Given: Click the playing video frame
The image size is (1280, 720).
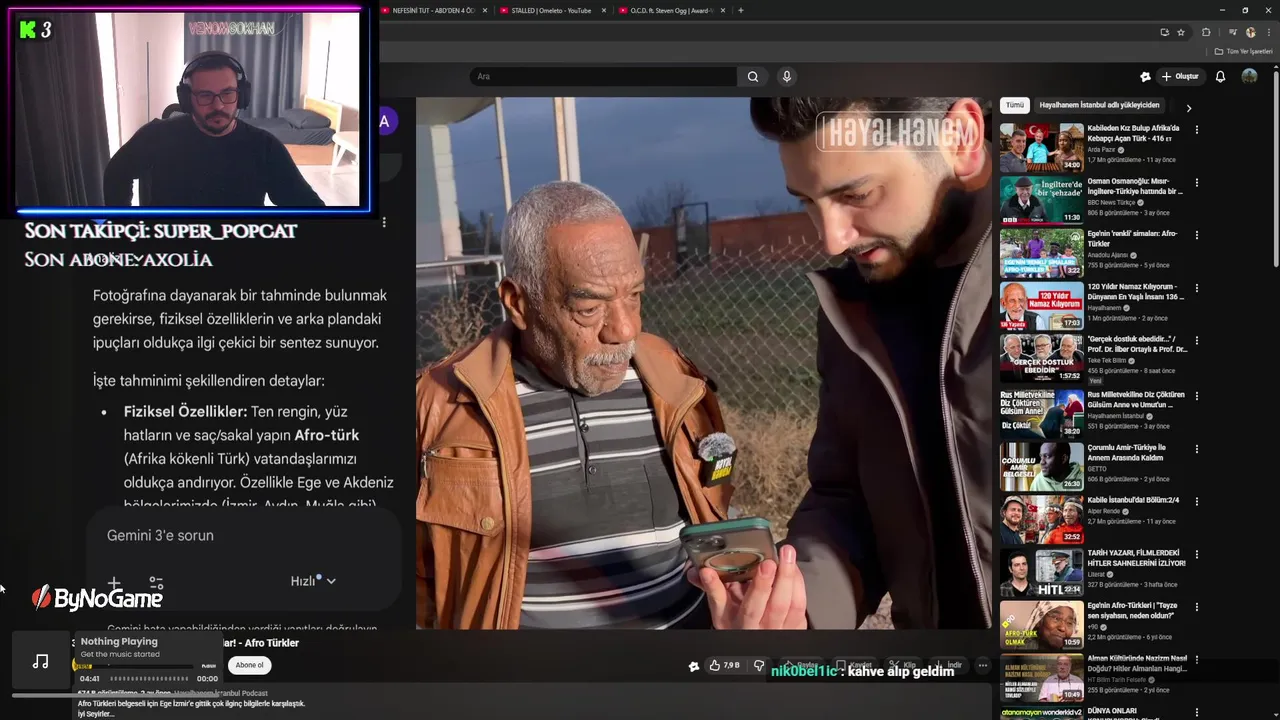Looking at the screenshot, I should coord(703,363).
